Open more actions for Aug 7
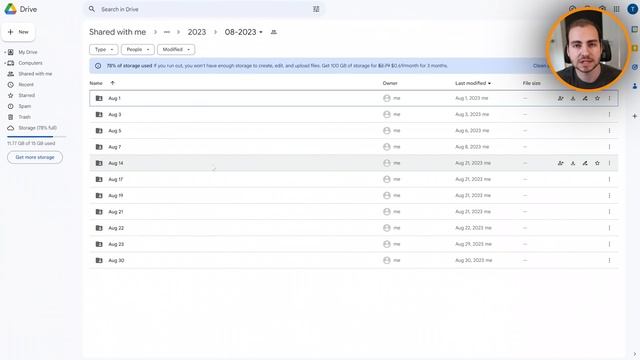640x360 pixels. click(x=609, y=147)
